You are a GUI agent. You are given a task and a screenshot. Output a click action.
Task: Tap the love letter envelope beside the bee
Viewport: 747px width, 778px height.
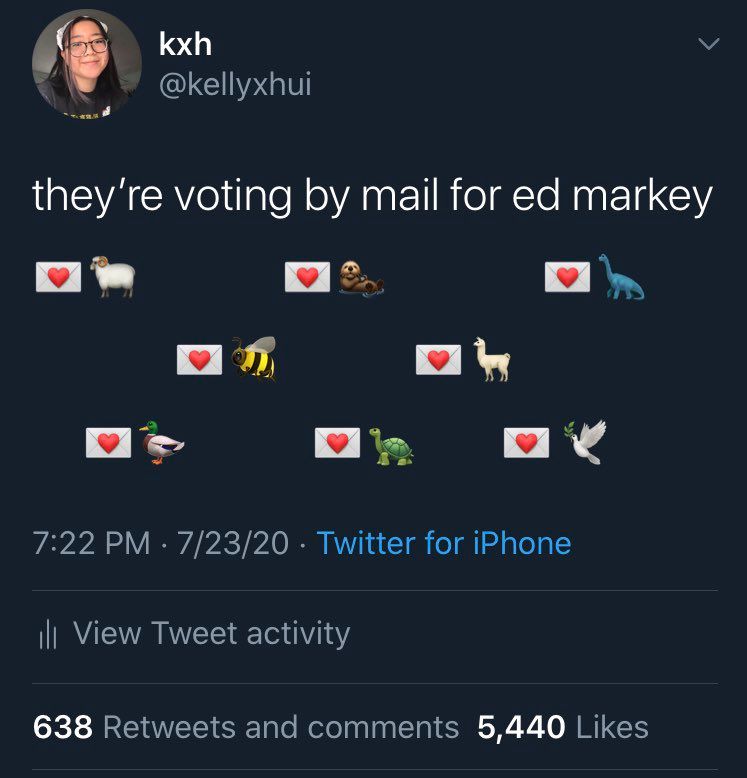tap(199, 360)
